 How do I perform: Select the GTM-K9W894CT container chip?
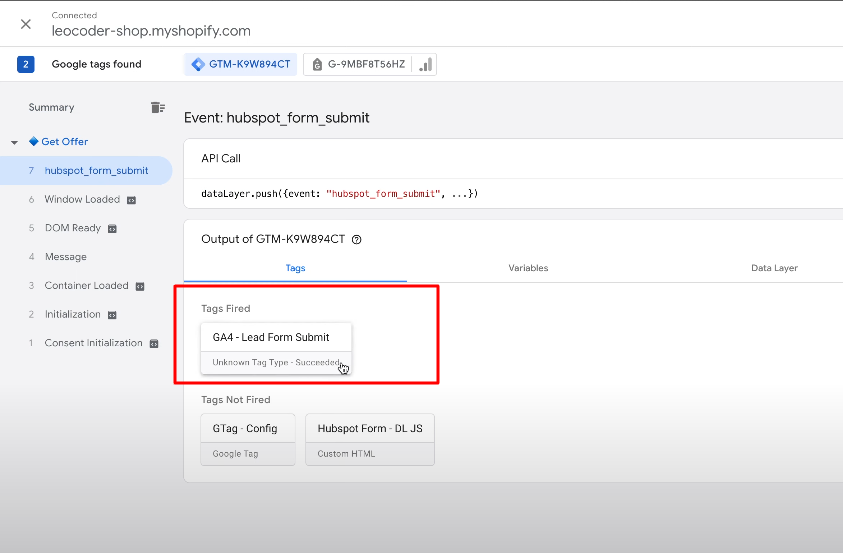click(x=240, y=64)
